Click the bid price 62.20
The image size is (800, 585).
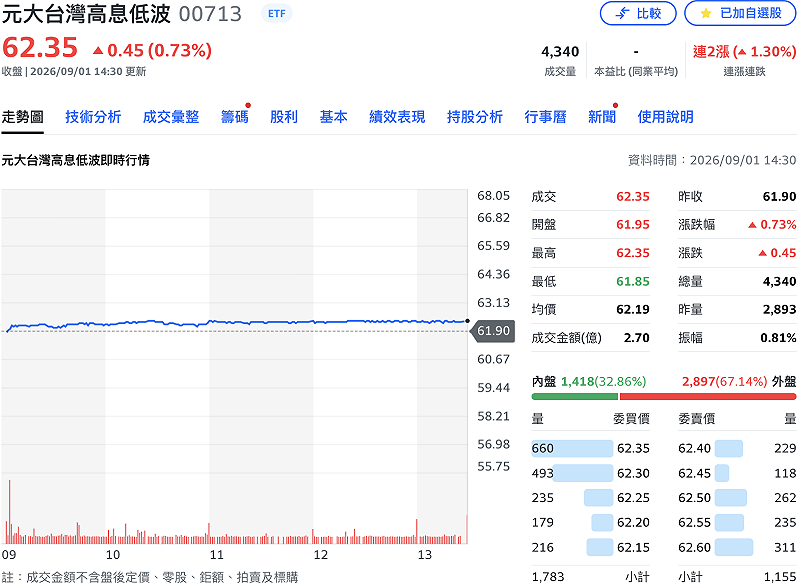(x=633, y=522)
